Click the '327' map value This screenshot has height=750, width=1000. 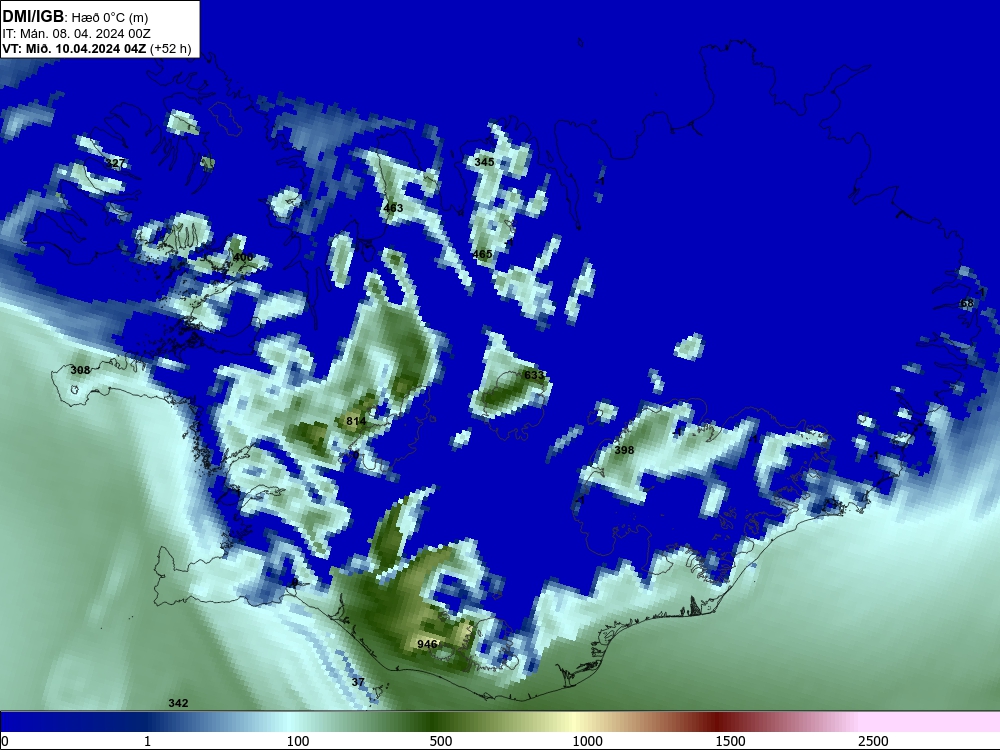115,163
